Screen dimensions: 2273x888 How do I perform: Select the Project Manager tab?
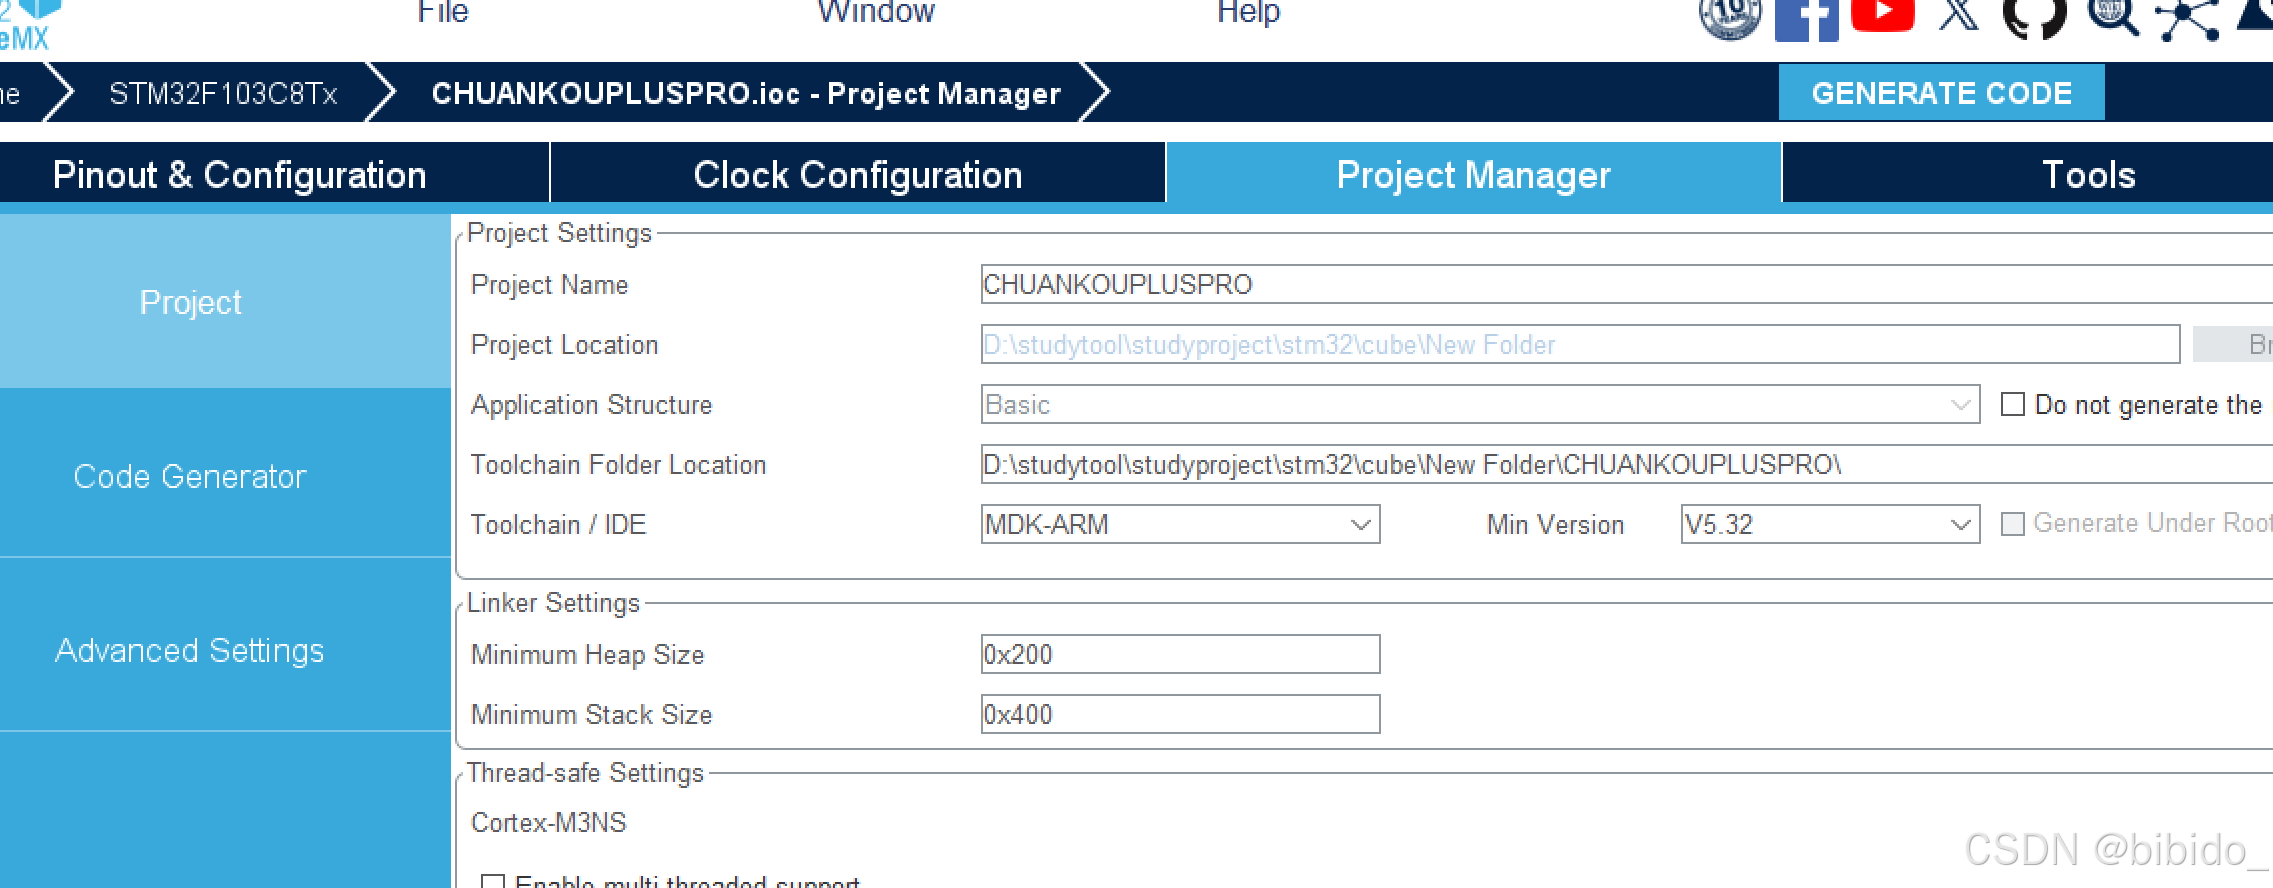tap(1474, 174)
